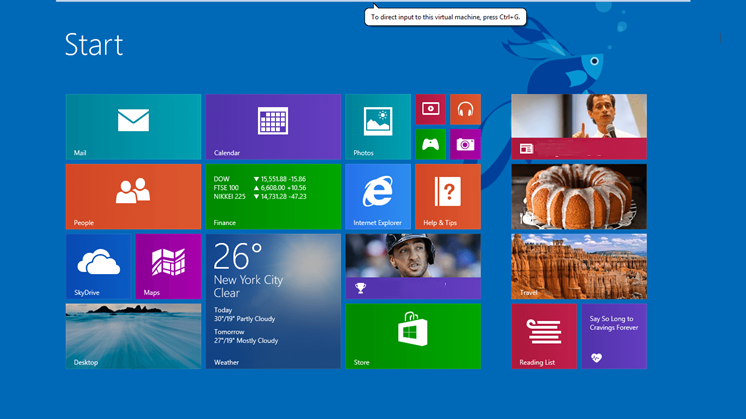Screen dimensions: 746x419
Task: Open the Store tile
Action: click(x=413, y=336)
